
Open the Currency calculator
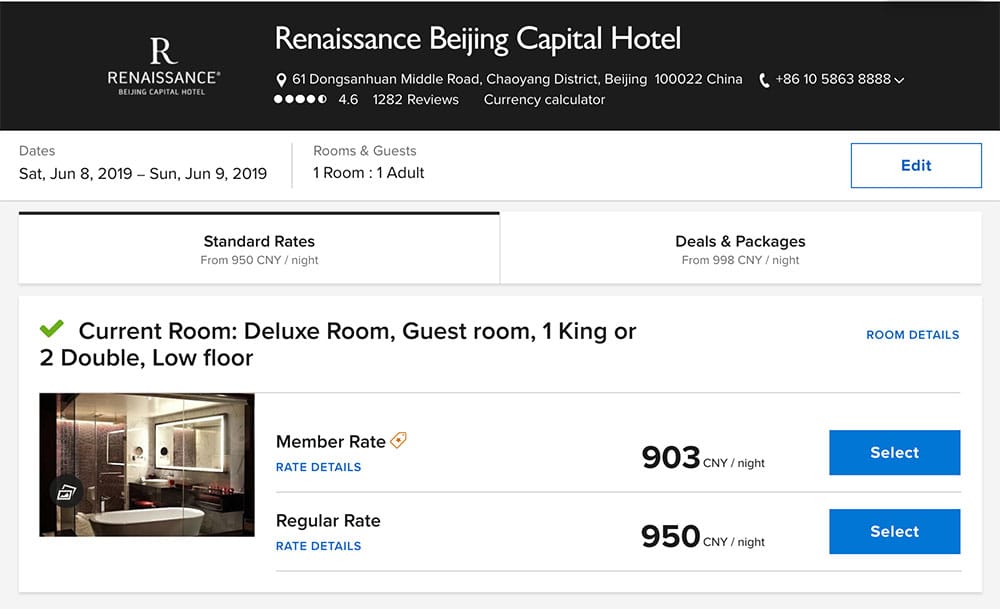(543, 100)
